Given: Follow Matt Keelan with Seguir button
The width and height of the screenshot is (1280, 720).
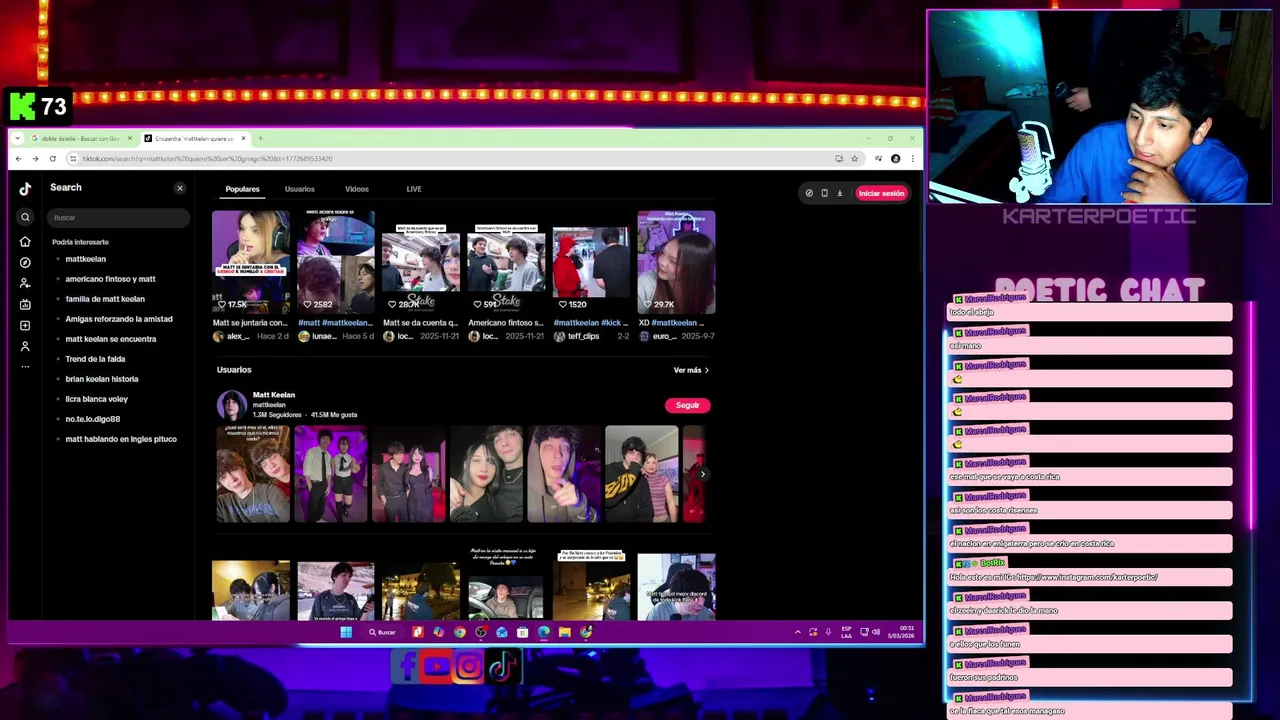Looking at the screenshot, I should coord(687,405).
